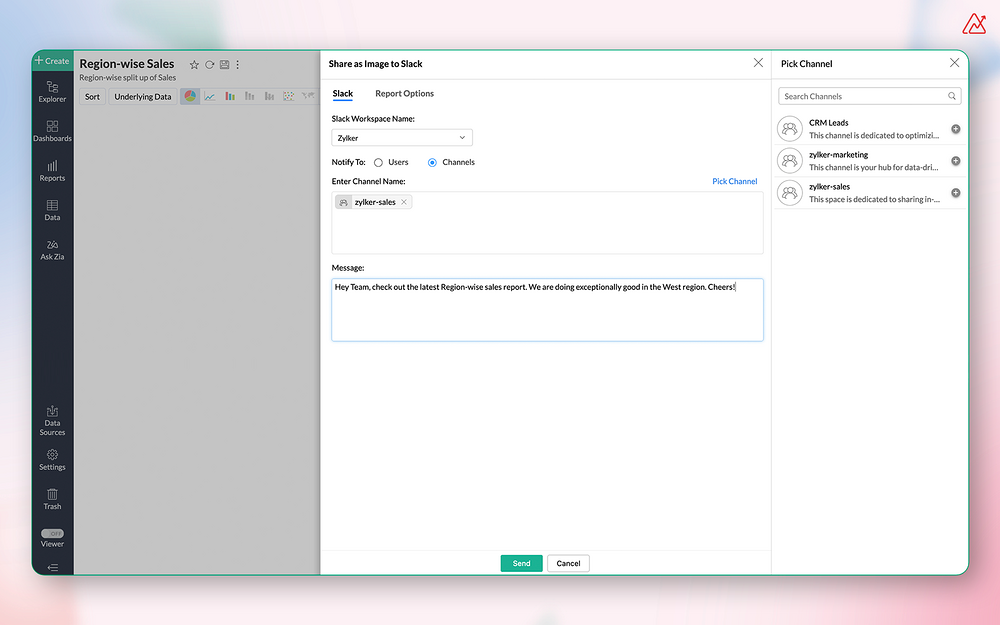
Task: Add the zylker-sales channel with its plus icon
Action: (x=955, y=193)
